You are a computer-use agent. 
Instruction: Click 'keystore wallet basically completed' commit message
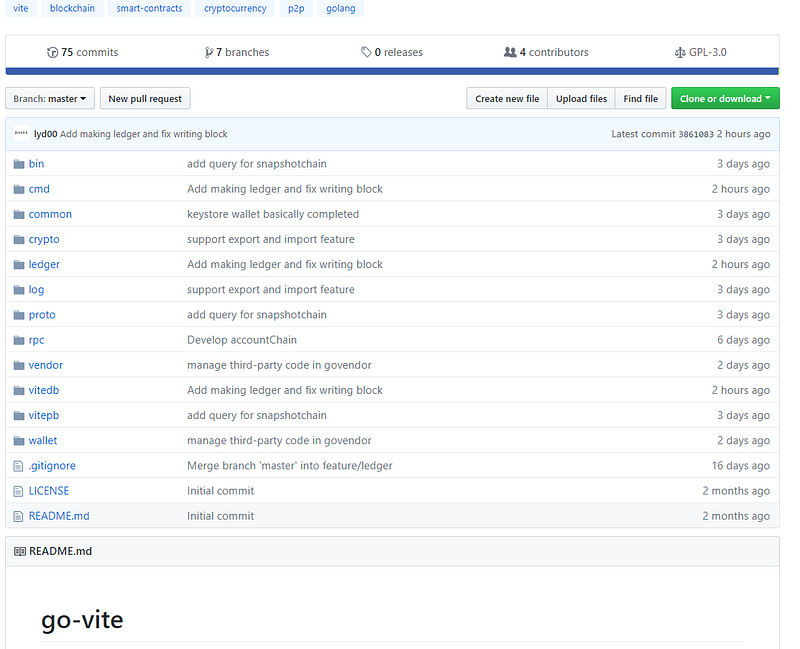coord(273,214)
